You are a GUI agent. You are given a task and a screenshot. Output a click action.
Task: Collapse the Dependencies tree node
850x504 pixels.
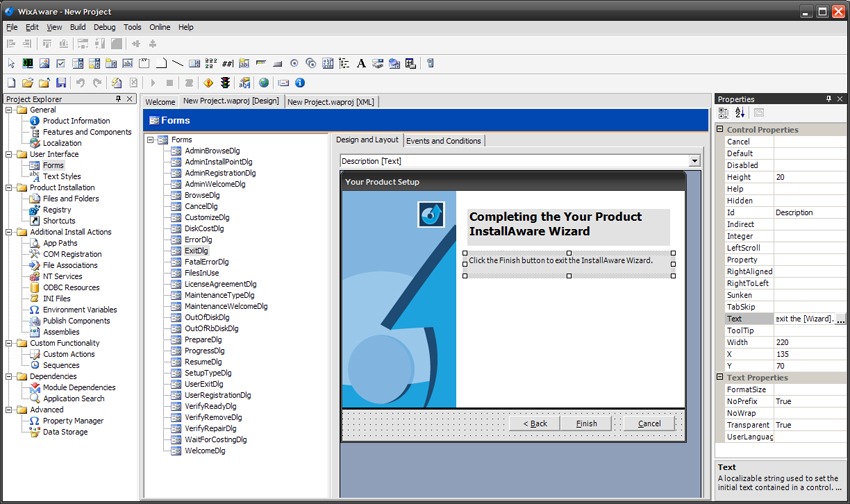coord(9,377)
